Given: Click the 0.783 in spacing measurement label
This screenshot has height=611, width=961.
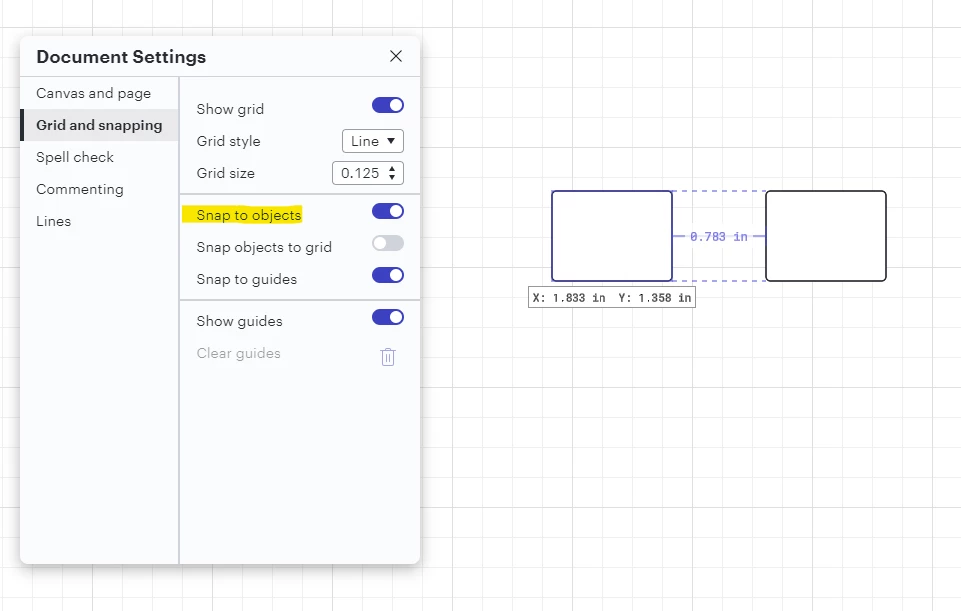Looking at the screenshot, I should pyautogui.click(x=719, y=237).
